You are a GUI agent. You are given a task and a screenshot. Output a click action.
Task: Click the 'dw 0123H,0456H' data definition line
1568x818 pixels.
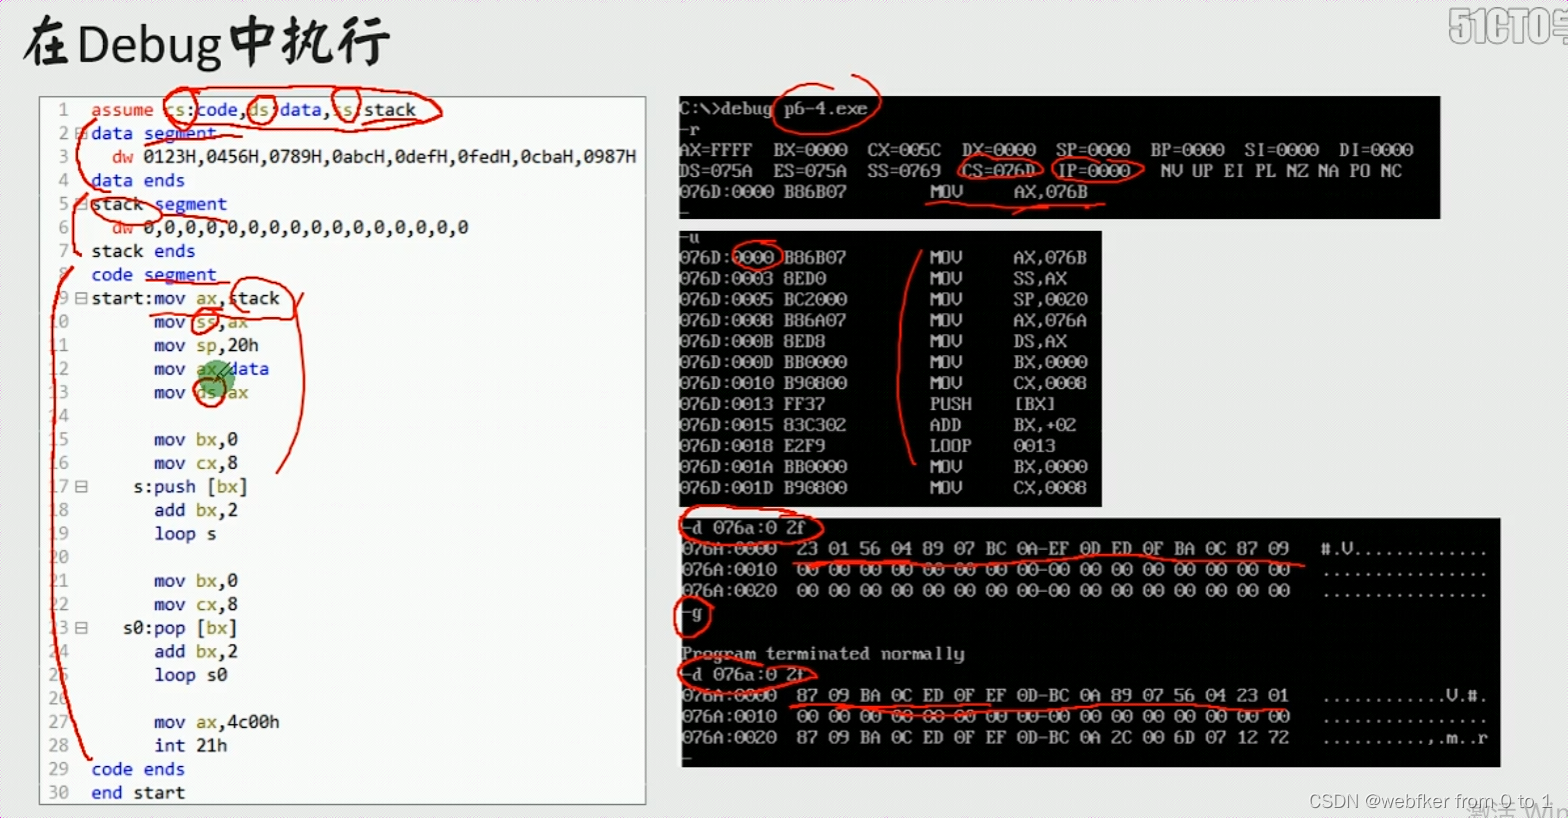tap(374, 157)
